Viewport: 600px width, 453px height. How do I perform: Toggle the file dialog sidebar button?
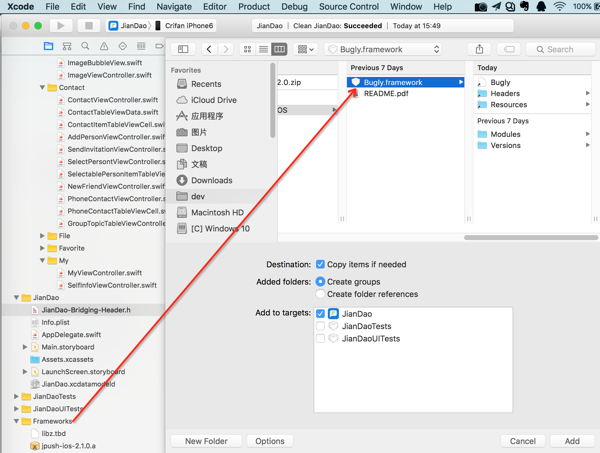(183, 49)
